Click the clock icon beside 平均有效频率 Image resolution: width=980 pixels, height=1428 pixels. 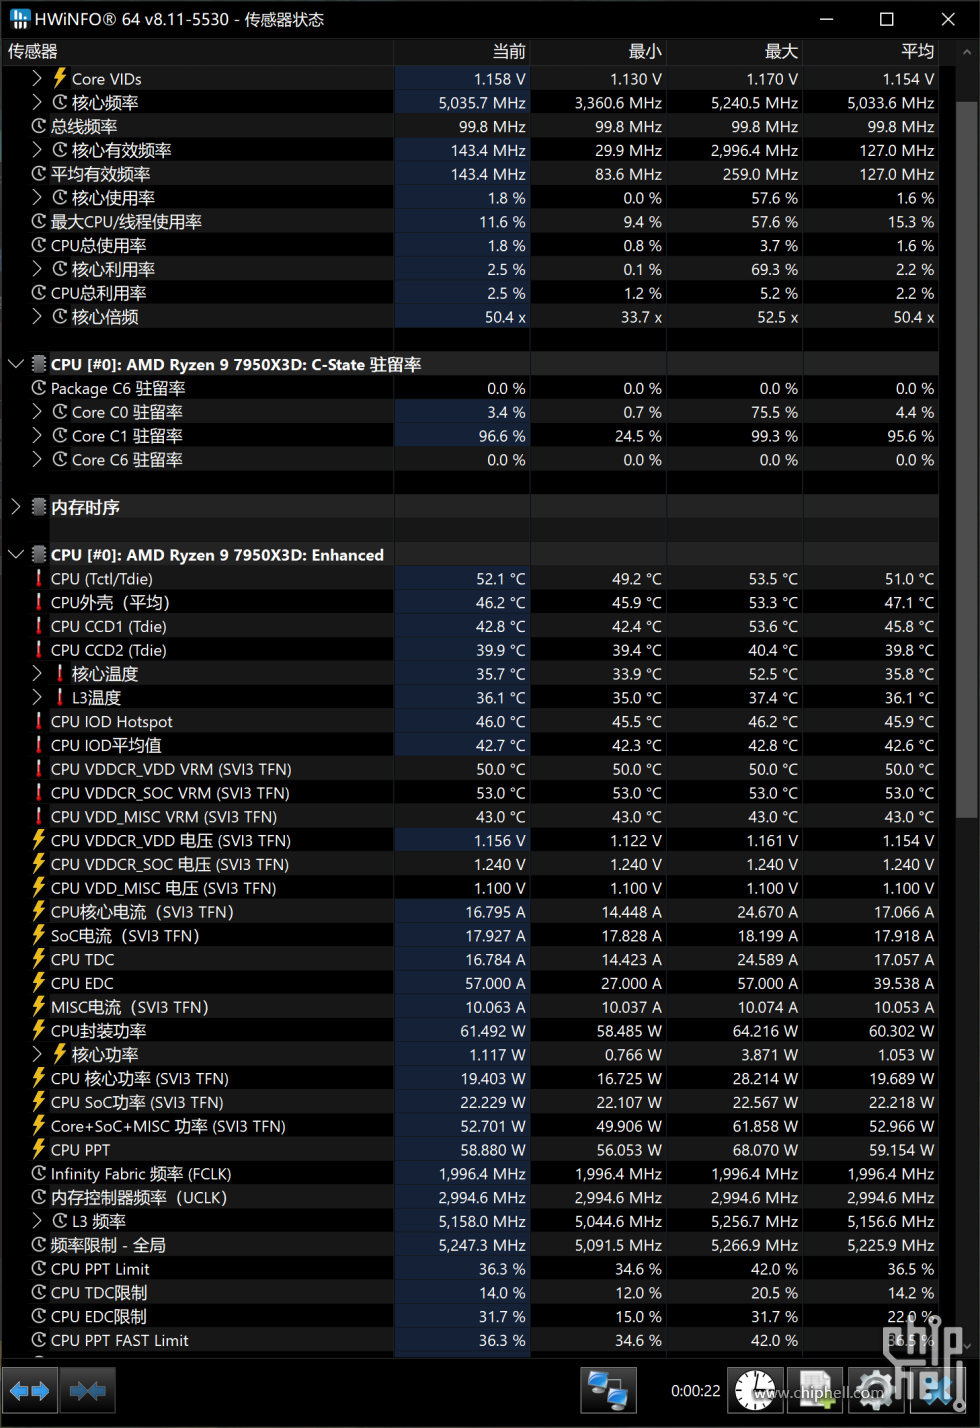tap(39, 174)
